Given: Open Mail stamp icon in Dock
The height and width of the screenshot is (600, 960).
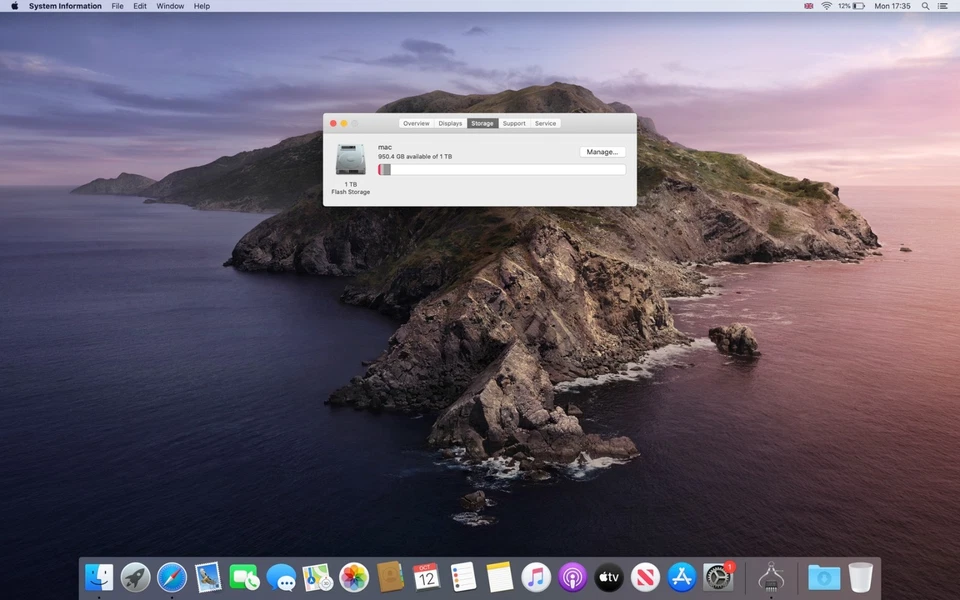Looking at the screenshot, I should 208,577.
